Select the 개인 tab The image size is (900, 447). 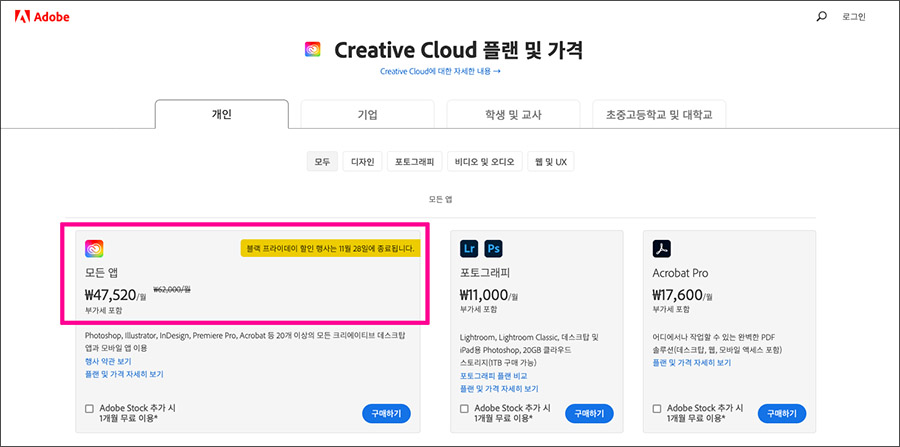[222, 114]
